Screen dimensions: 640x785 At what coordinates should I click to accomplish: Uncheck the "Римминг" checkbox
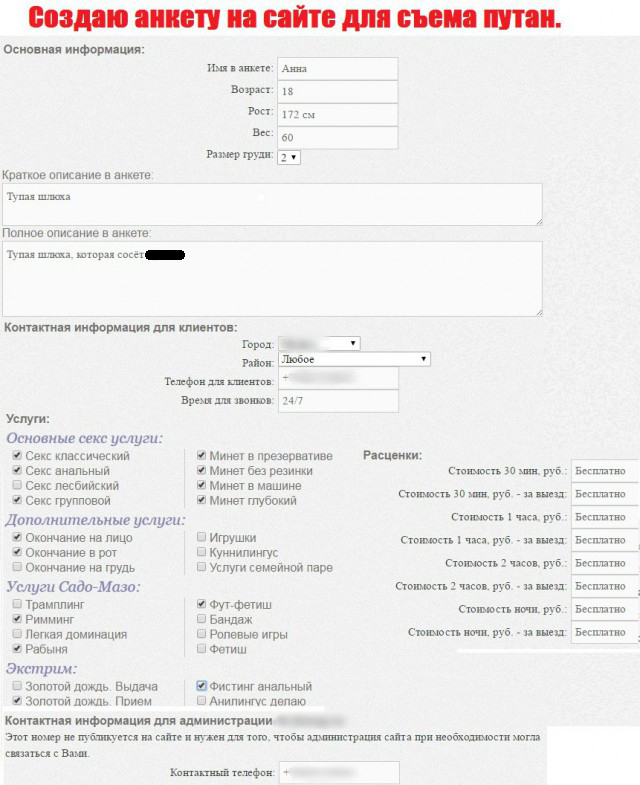[18, 619]
